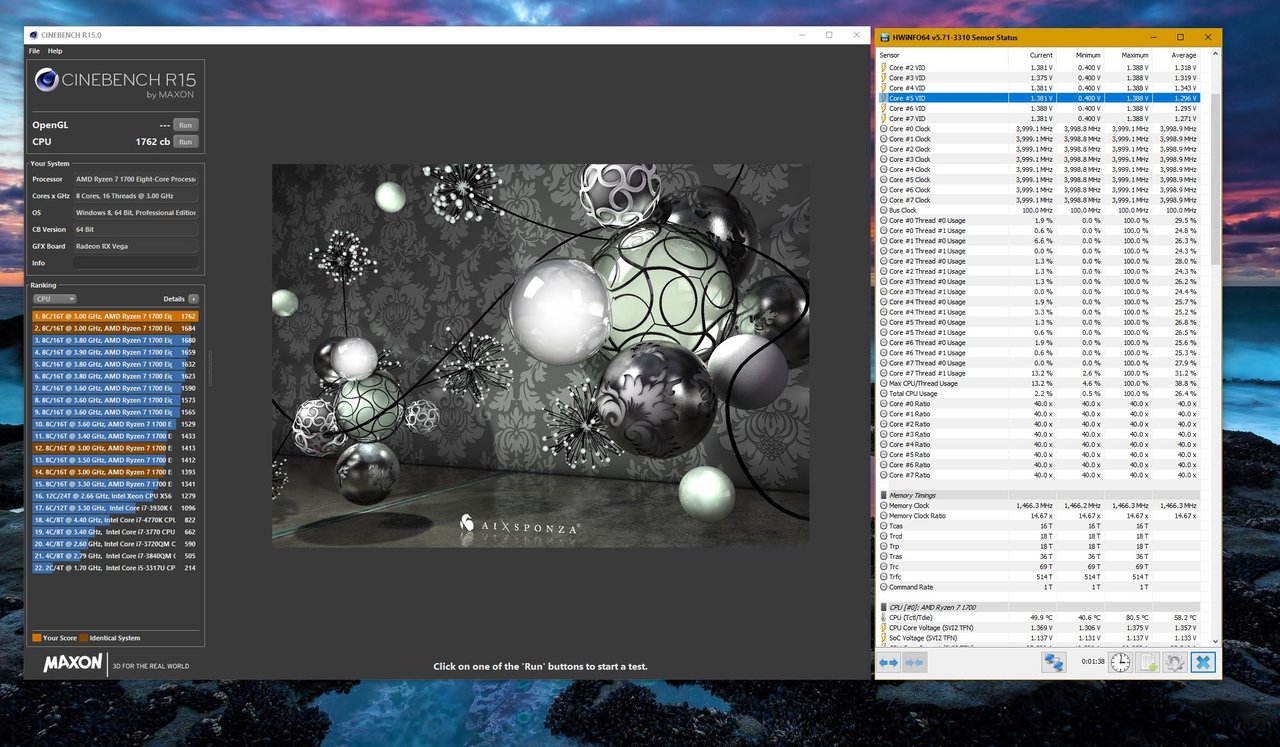
Task: Click the Cores x GHz field value
Action: point(135,196)
